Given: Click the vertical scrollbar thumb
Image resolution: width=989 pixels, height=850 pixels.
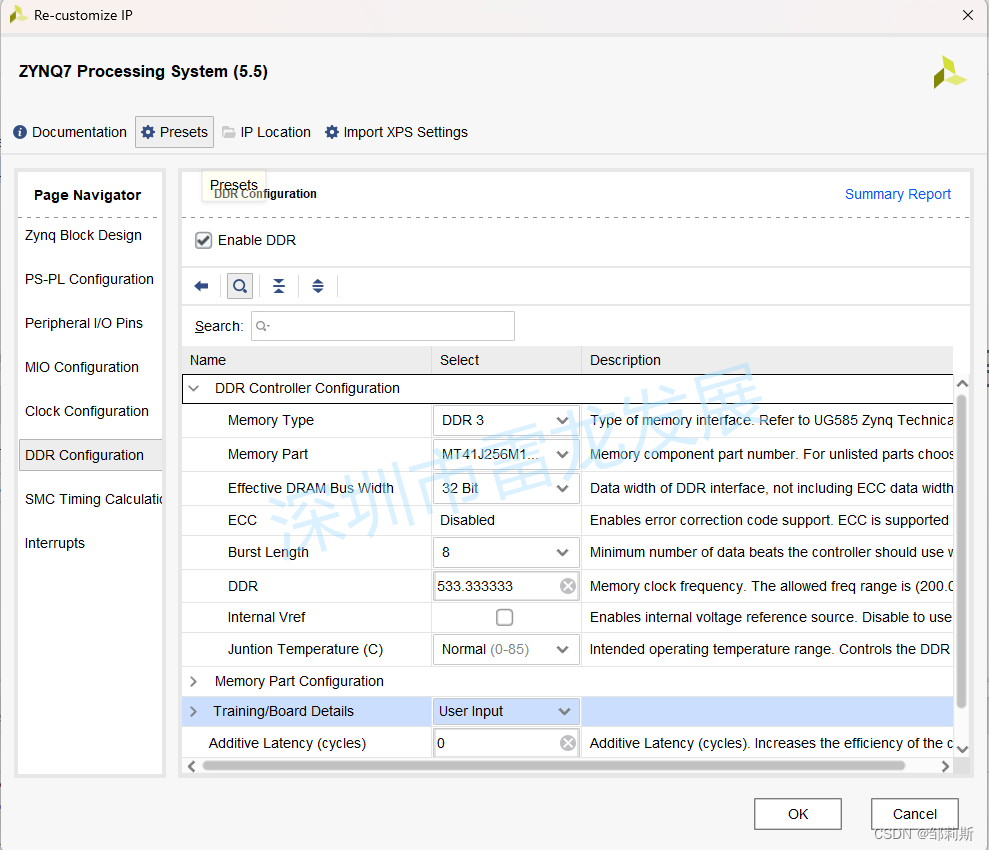Looking at the screenshot, I should (961, 551).
